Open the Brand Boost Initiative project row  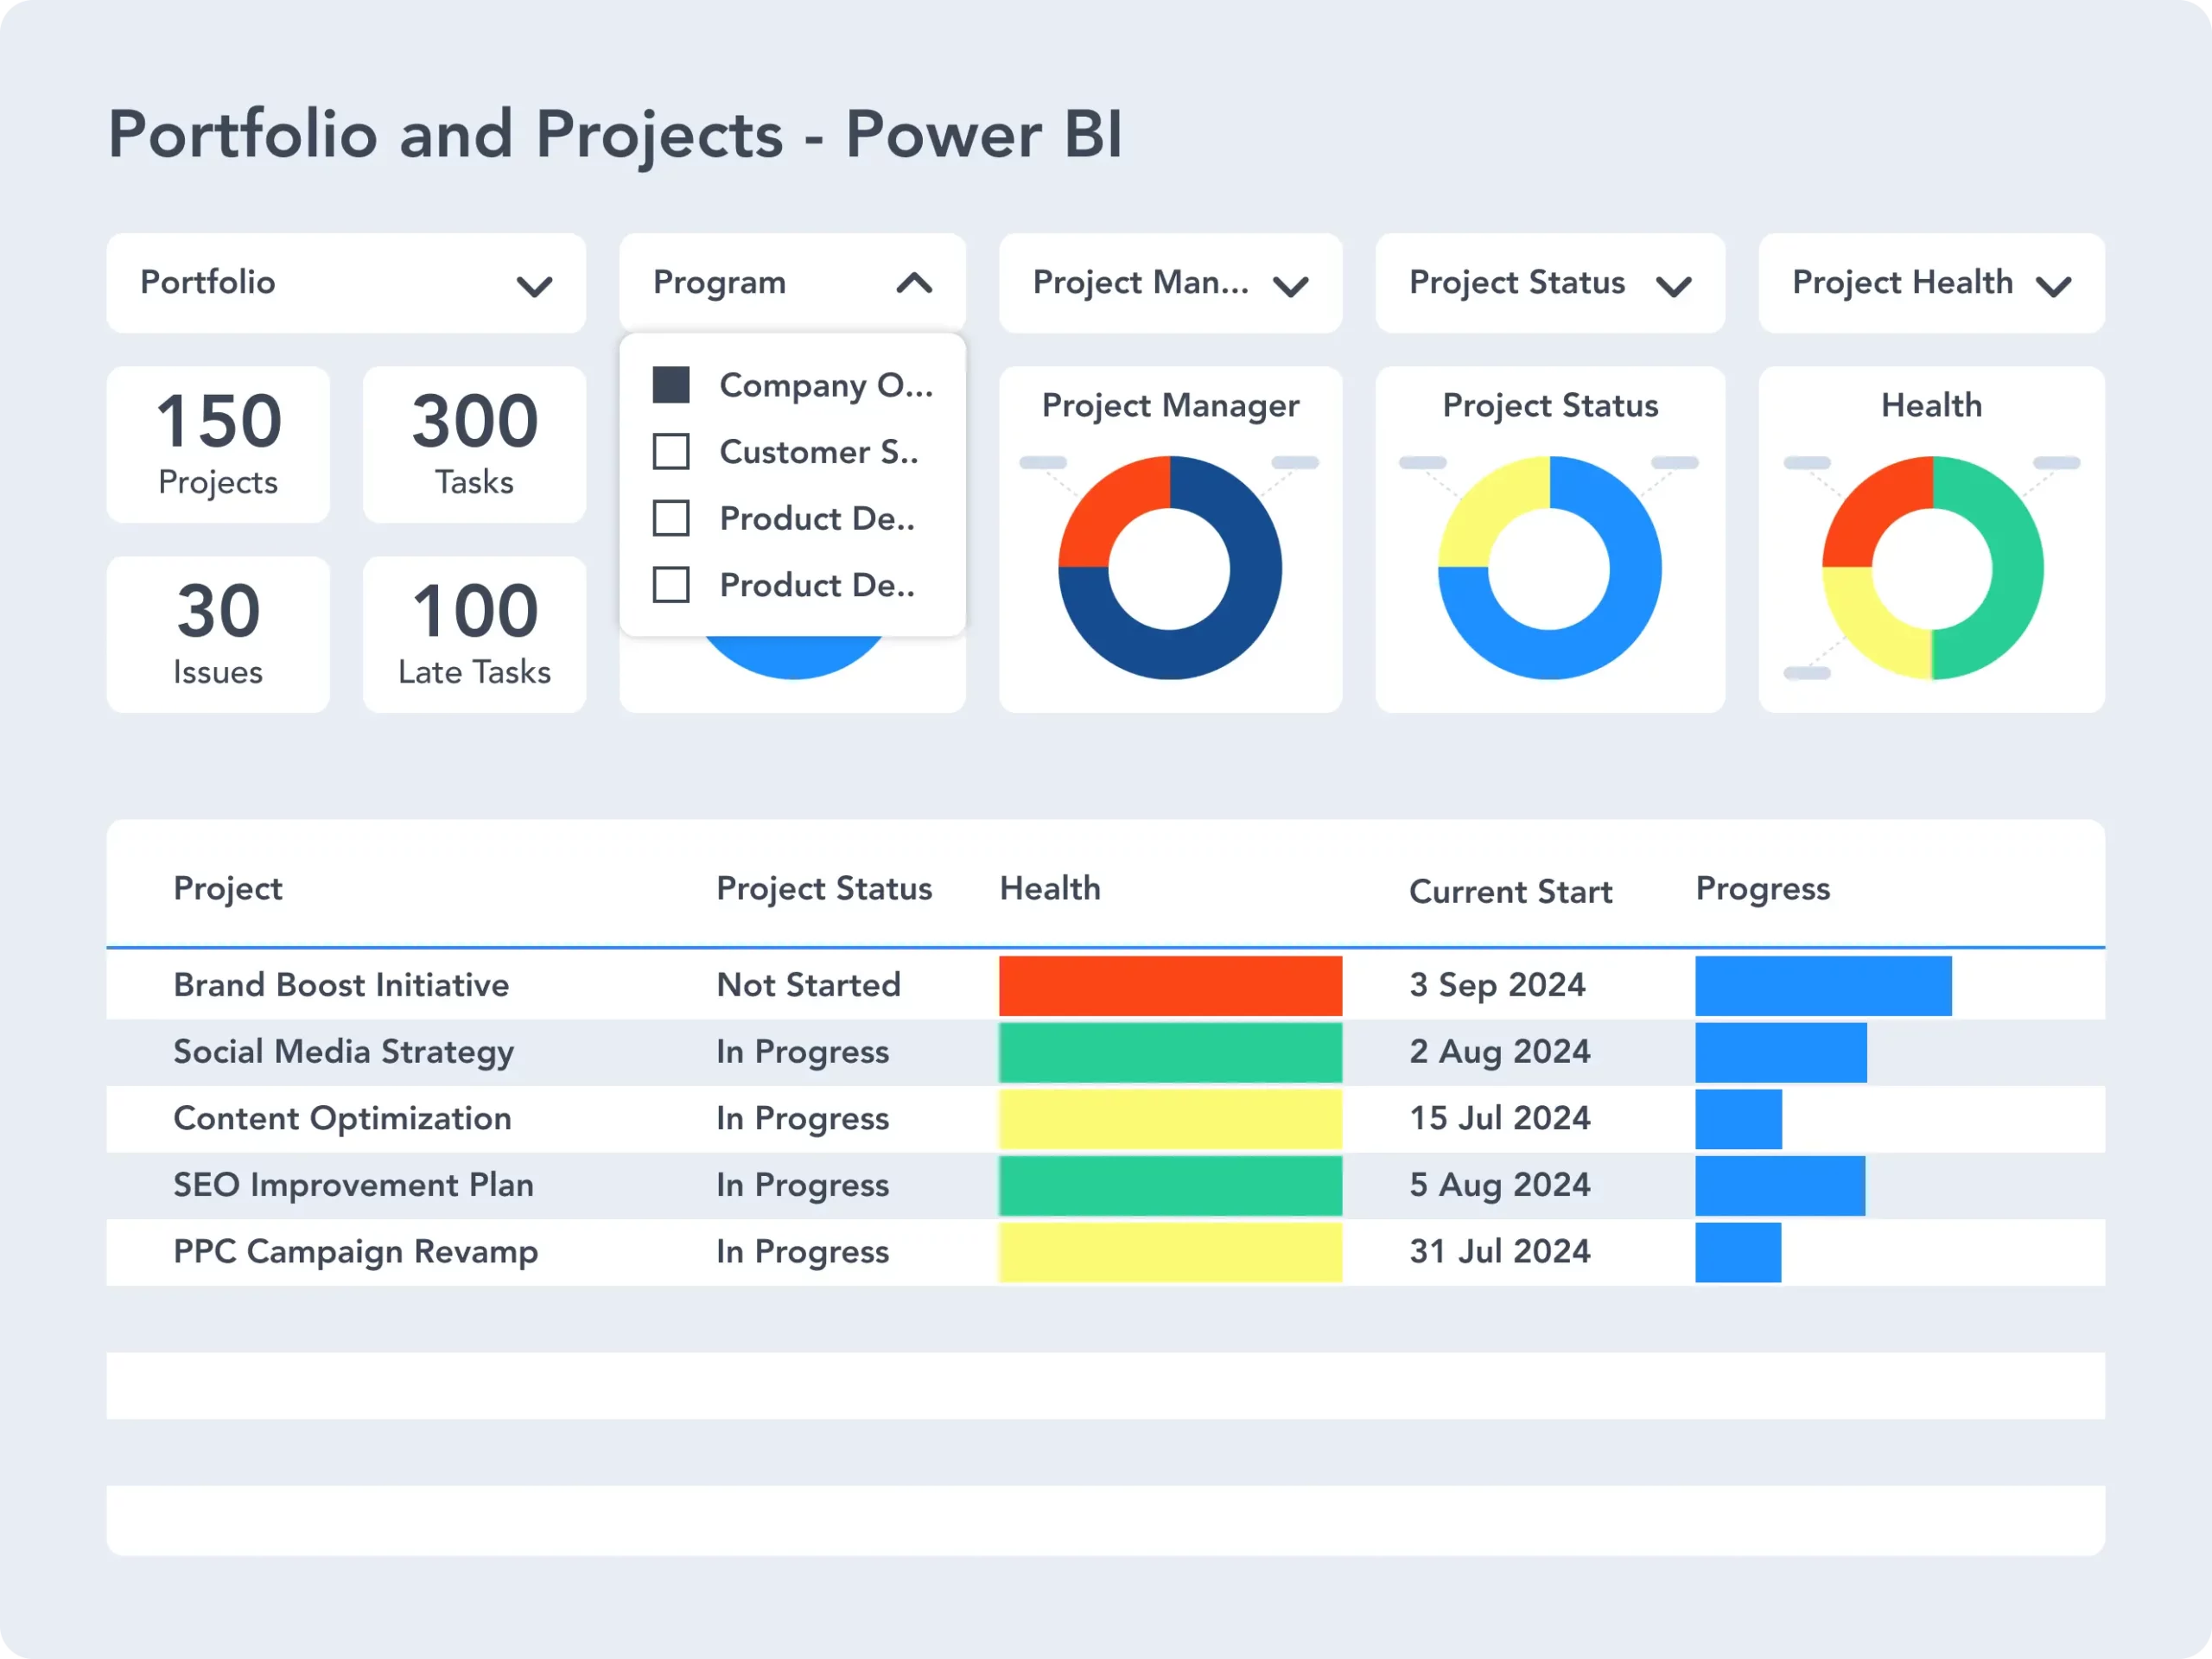[341, 985]
